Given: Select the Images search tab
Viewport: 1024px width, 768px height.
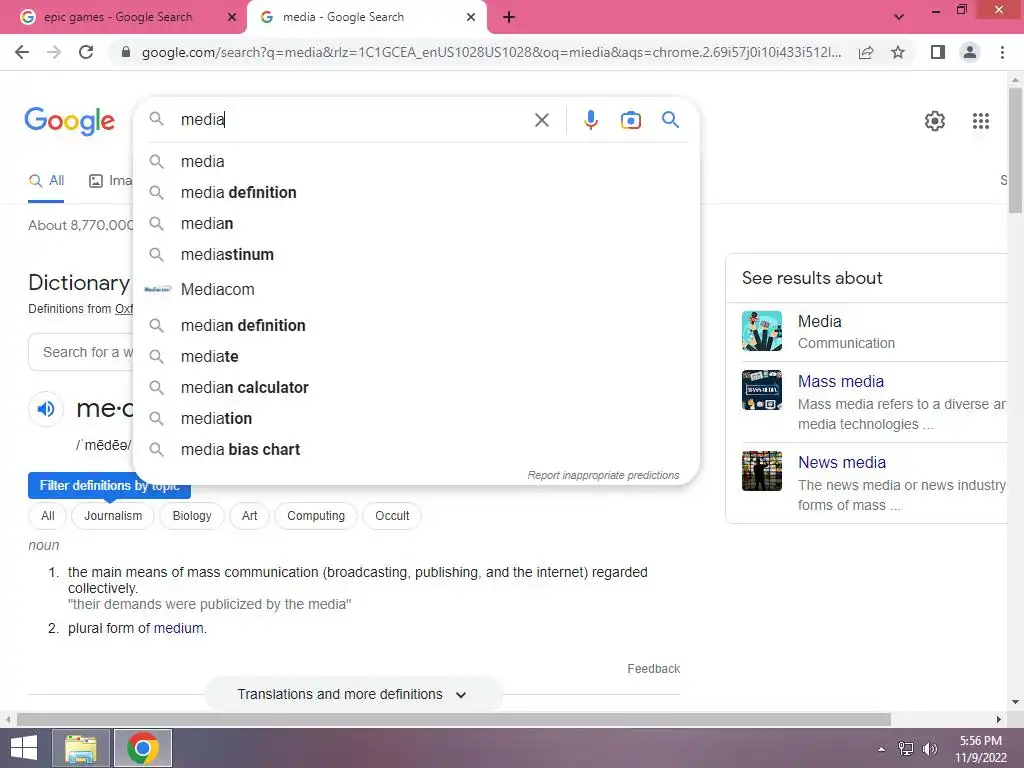Looking at the screenshot, I should [110, 181].
